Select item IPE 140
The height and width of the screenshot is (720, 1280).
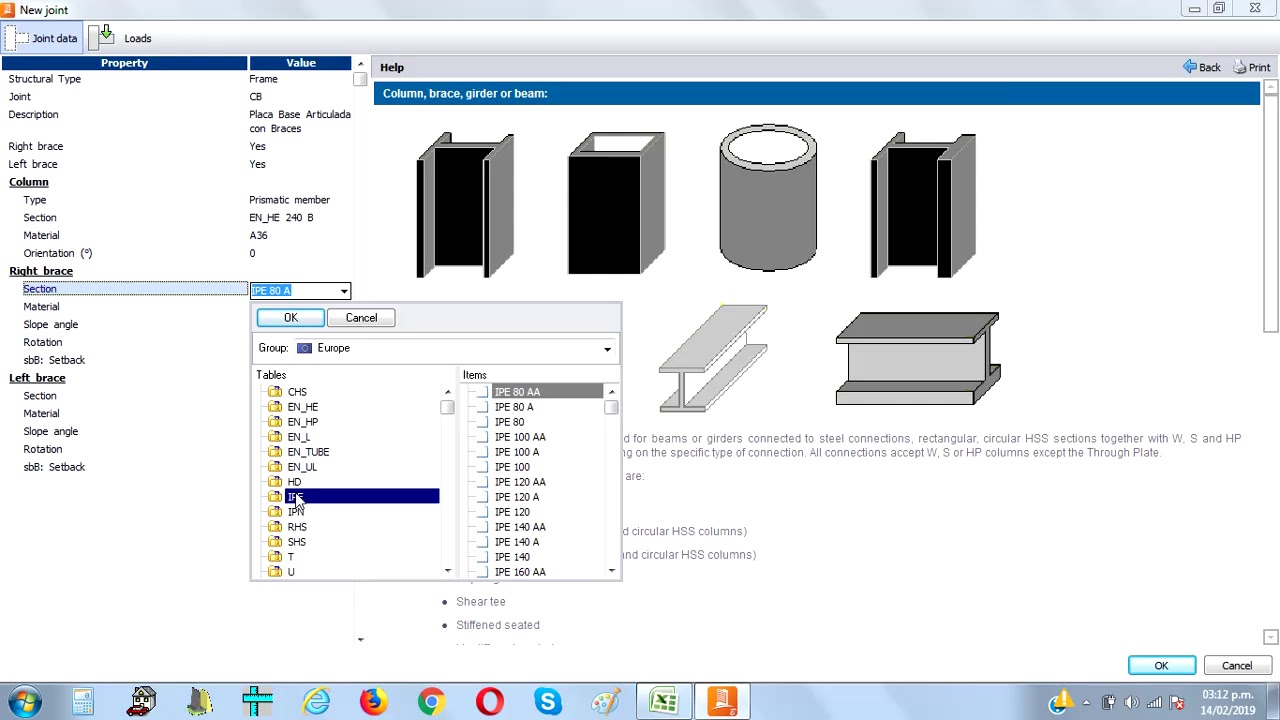click(512, 557)
